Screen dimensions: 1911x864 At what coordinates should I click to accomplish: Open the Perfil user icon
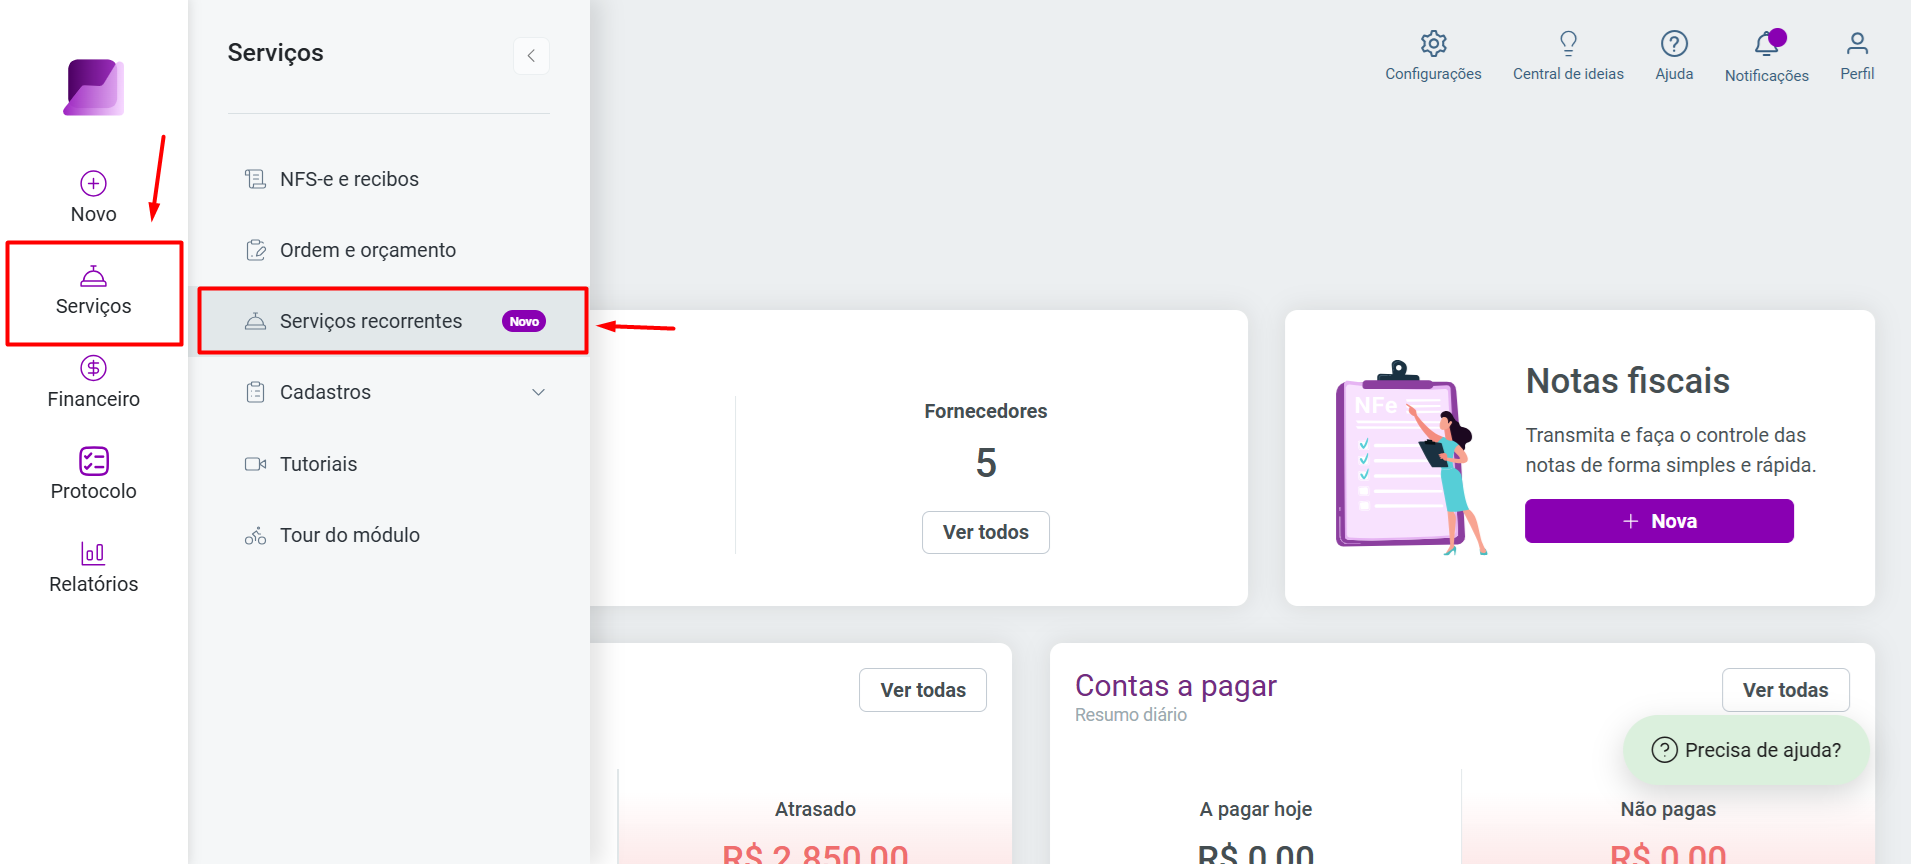(1857, 43)
